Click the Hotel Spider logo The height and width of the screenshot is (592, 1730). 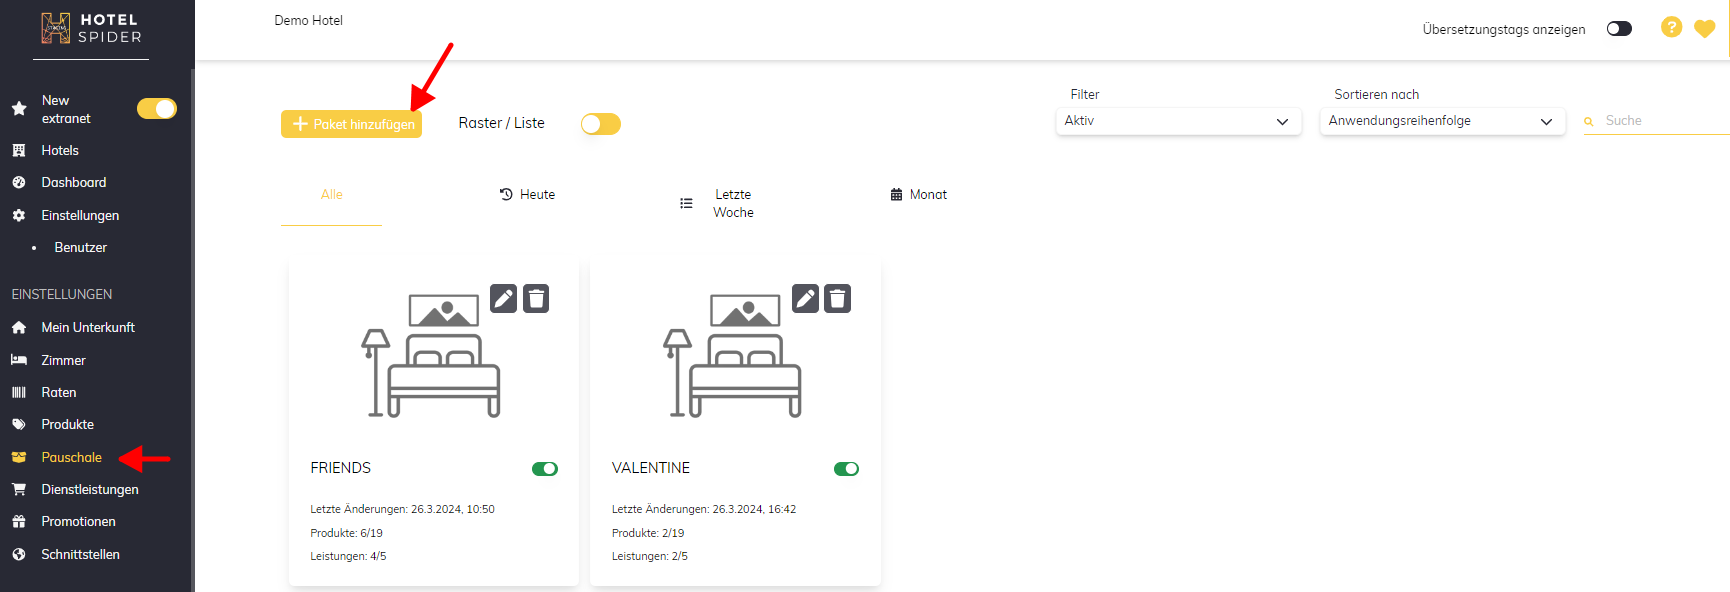pyautogui.click(x=91, y=29)
